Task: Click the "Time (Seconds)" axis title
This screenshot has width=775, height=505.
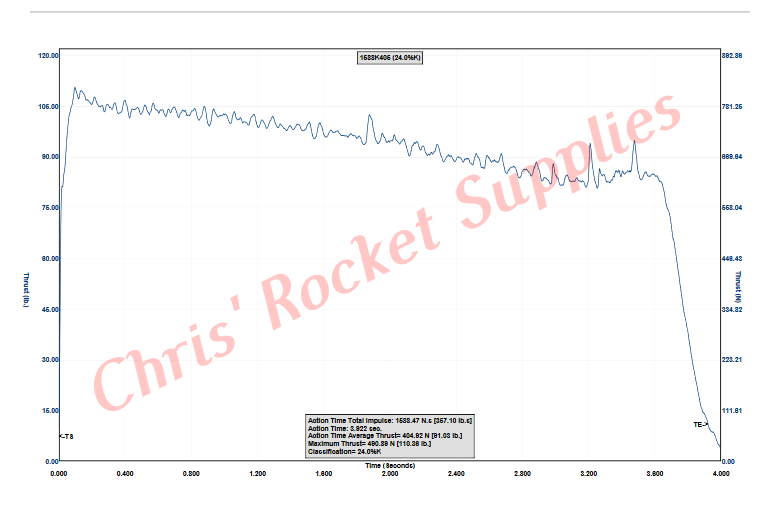Action: (390, 465)
